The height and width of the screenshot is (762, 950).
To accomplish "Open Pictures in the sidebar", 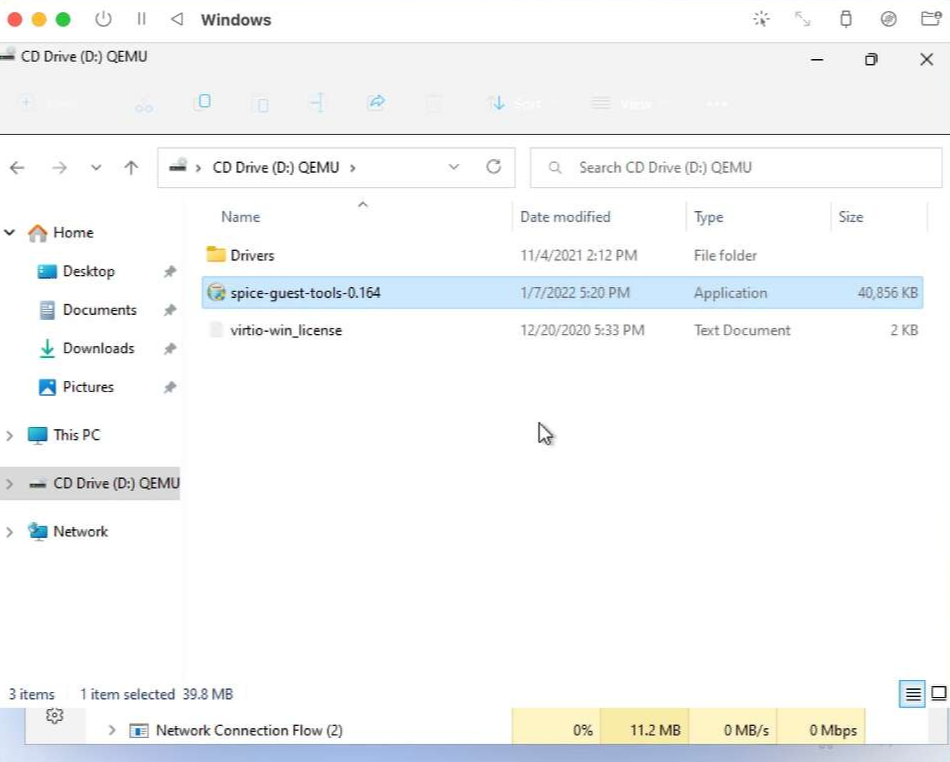I will pos(88,387).
